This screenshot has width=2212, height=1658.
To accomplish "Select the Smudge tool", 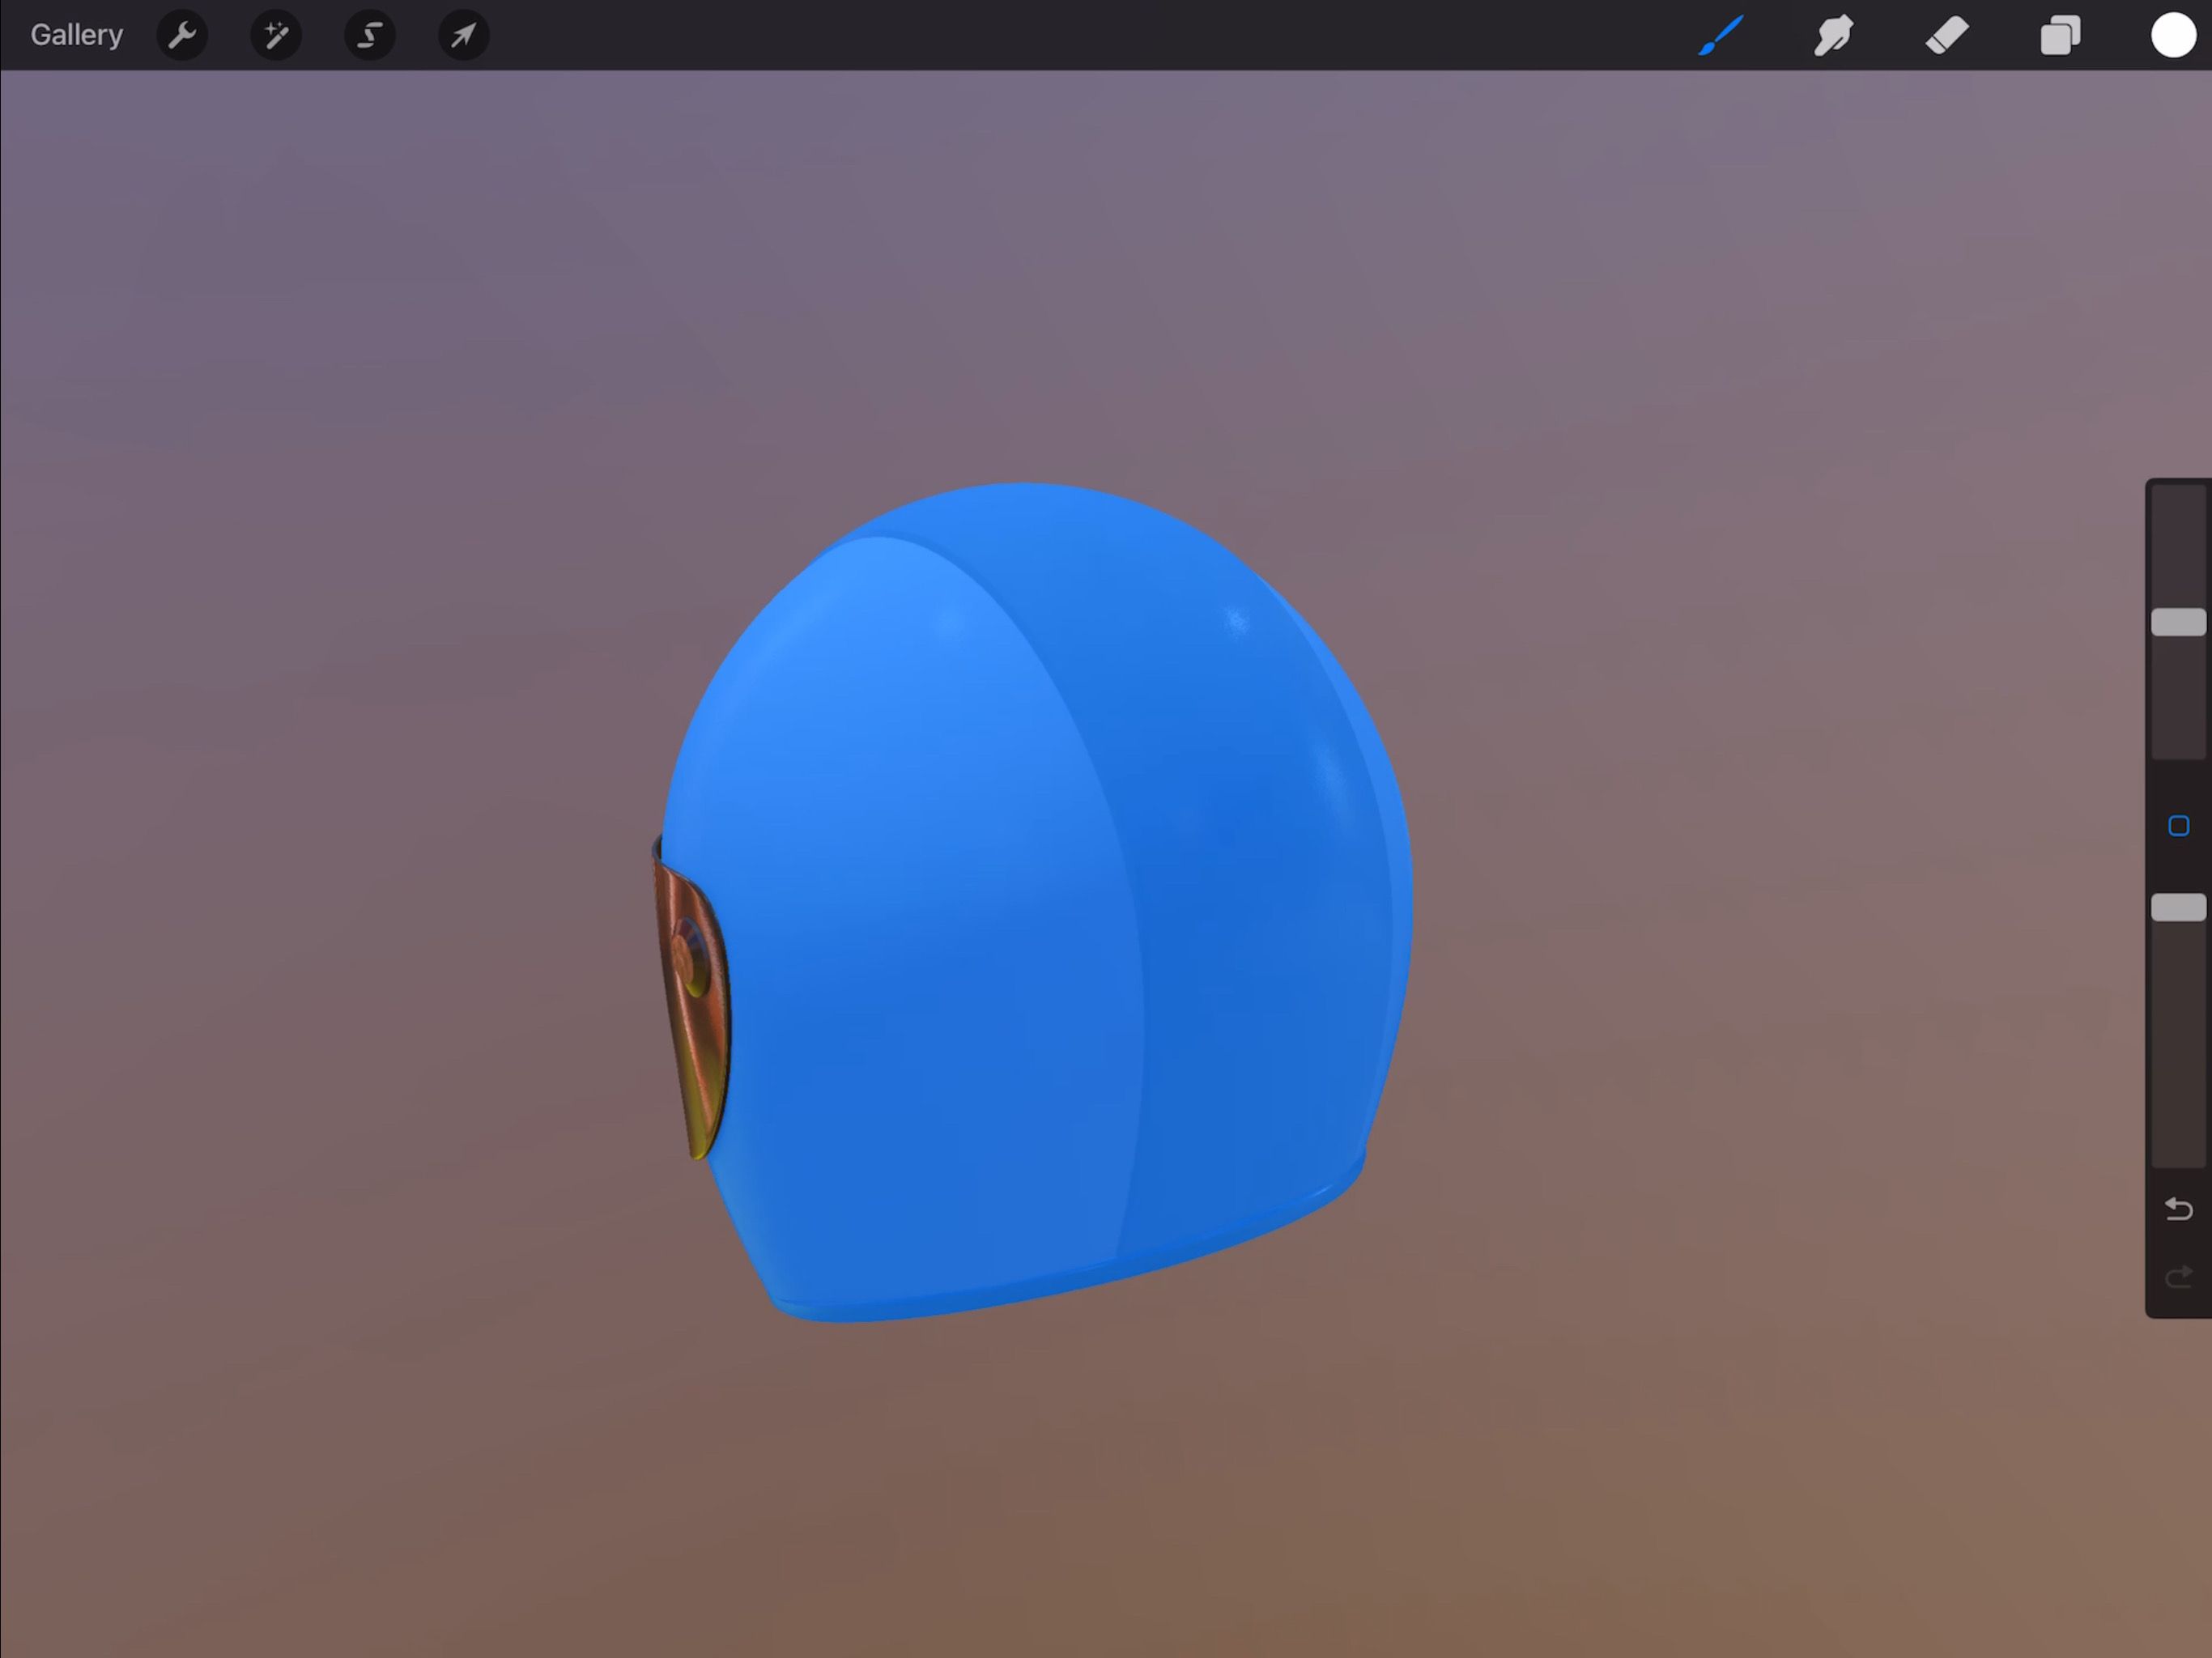I will tap(1834, 36).
